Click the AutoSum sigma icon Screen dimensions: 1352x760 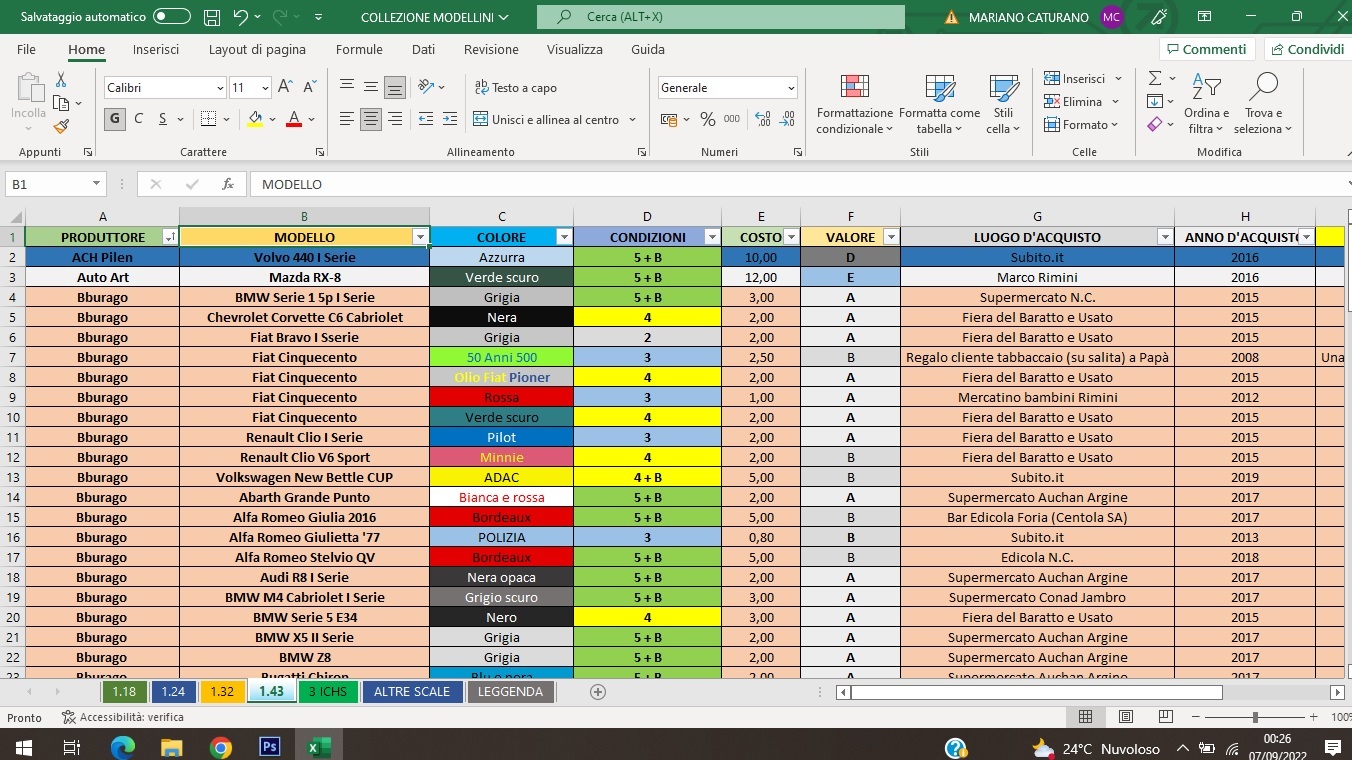pos(1155,78)
